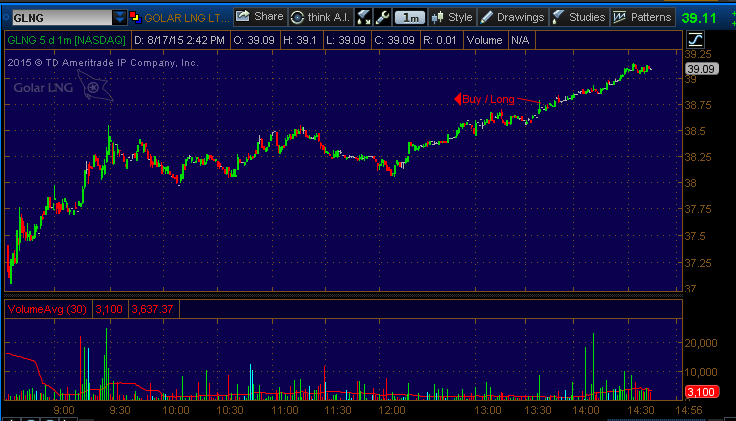Screen dimensions: 736x421
Task: Click the colored symbol-linking squares icon
Action: (135, 18)
